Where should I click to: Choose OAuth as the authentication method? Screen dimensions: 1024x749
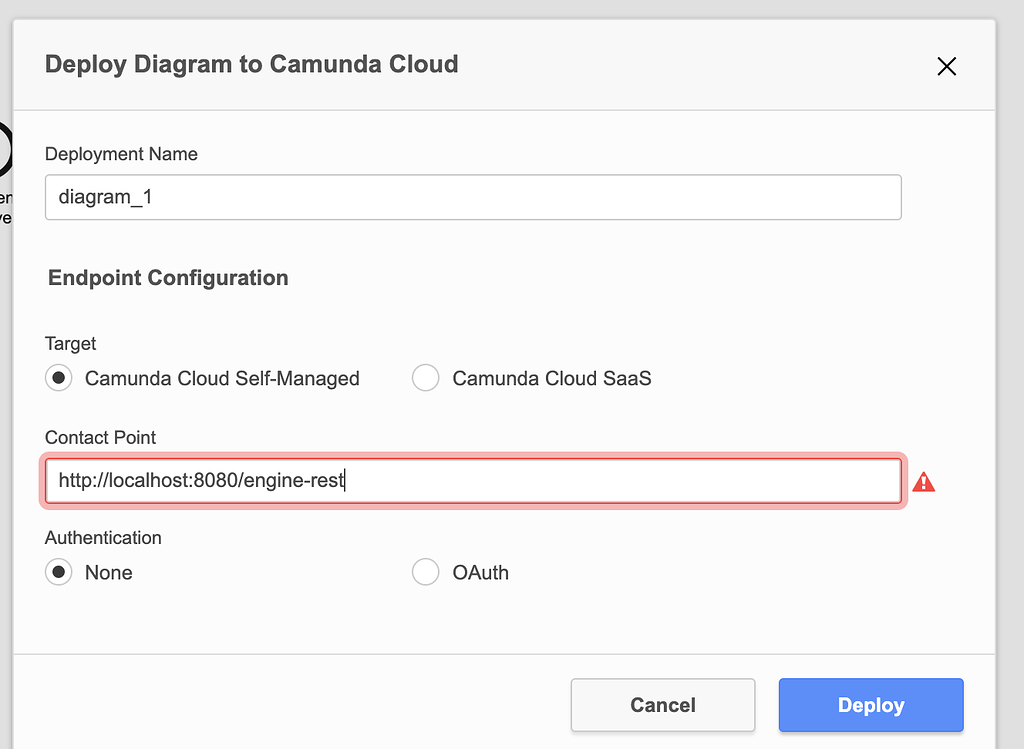coord(426,572)
